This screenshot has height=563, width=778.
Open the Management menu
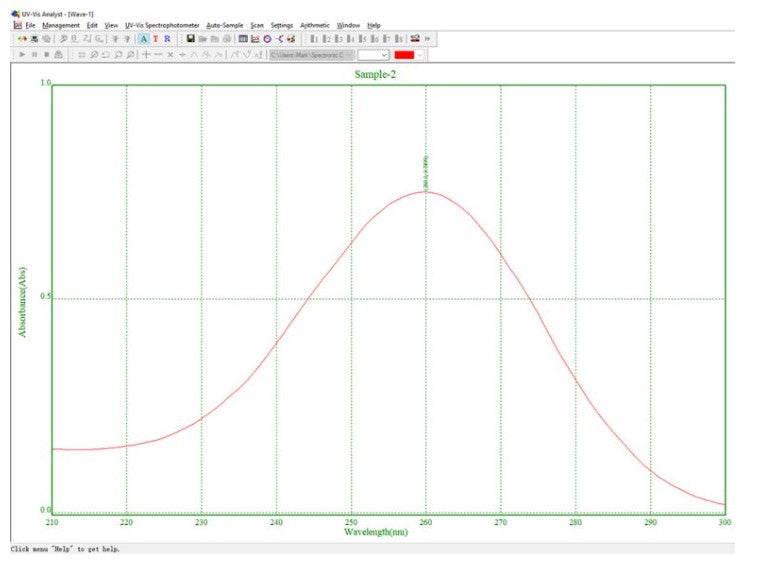point(61,25)
